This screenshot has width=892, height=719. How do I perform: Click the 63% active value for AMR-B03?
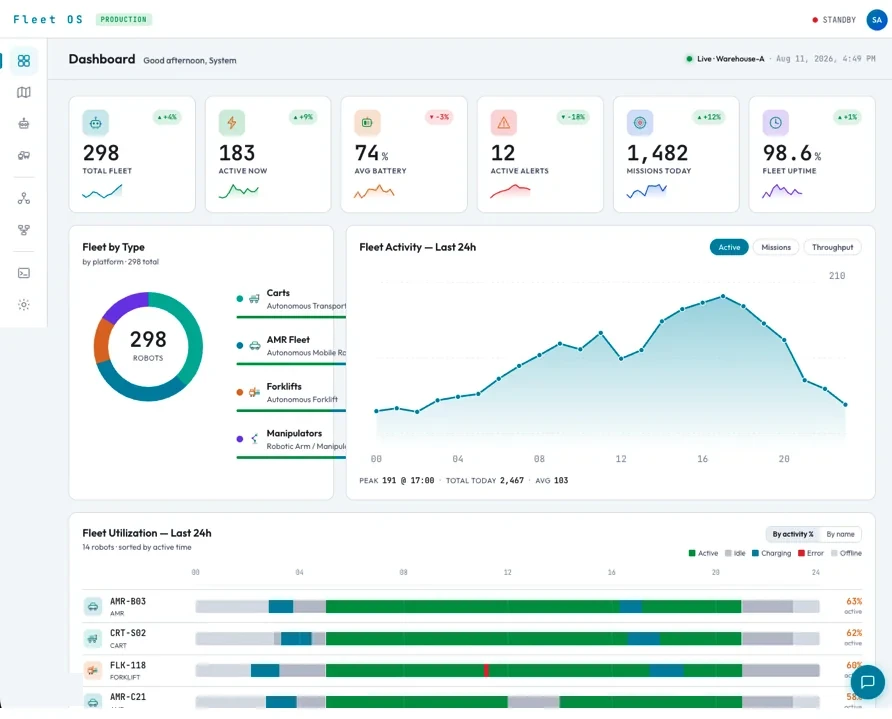(x=854, y=601)
